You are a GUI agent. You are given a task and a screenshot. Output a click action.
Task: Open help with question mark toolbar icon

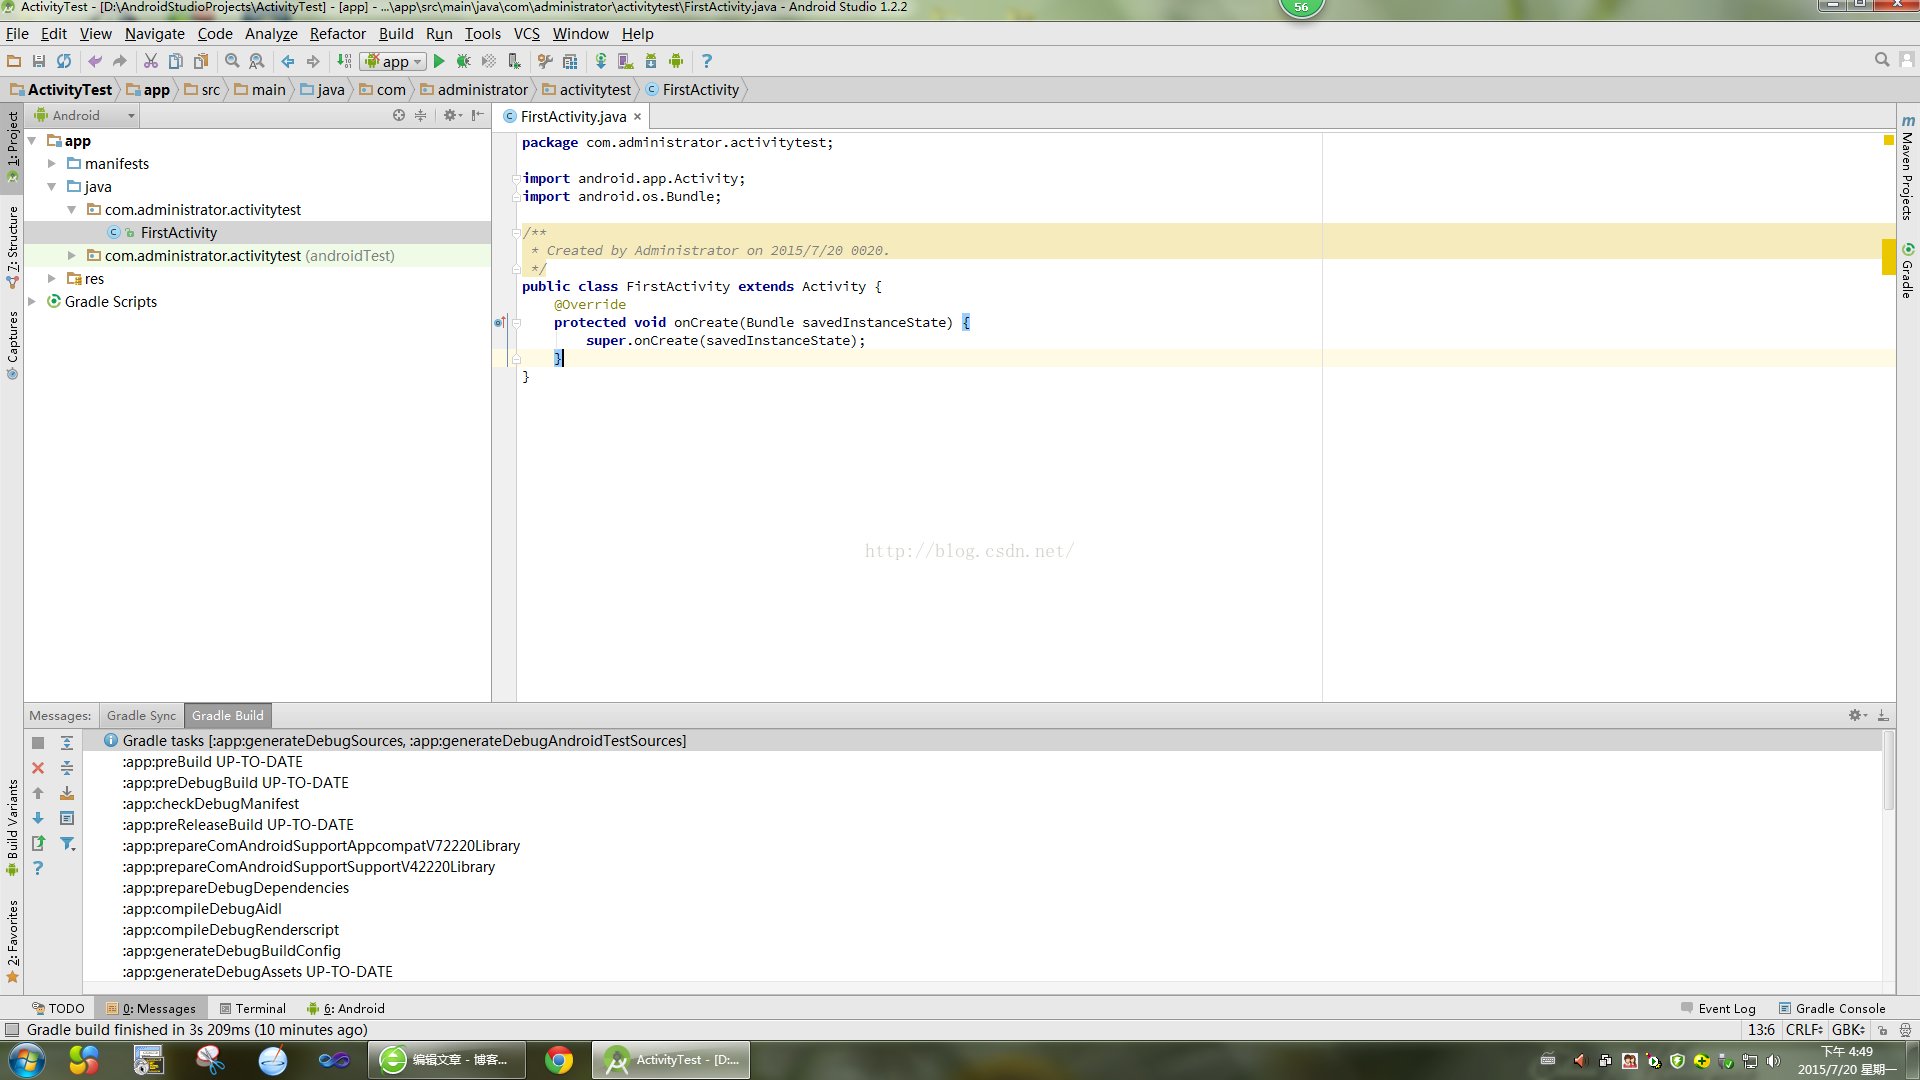[707, 61]
